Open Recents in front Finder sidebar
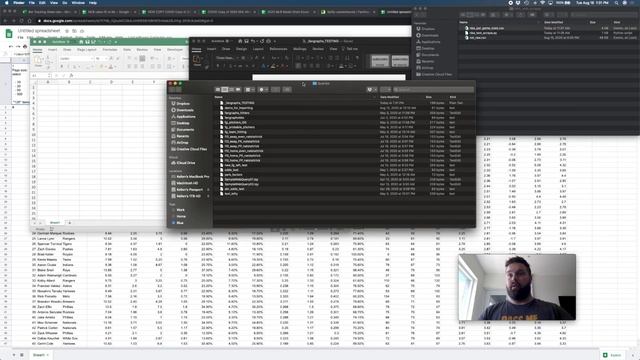 click(x=180, y=136)
